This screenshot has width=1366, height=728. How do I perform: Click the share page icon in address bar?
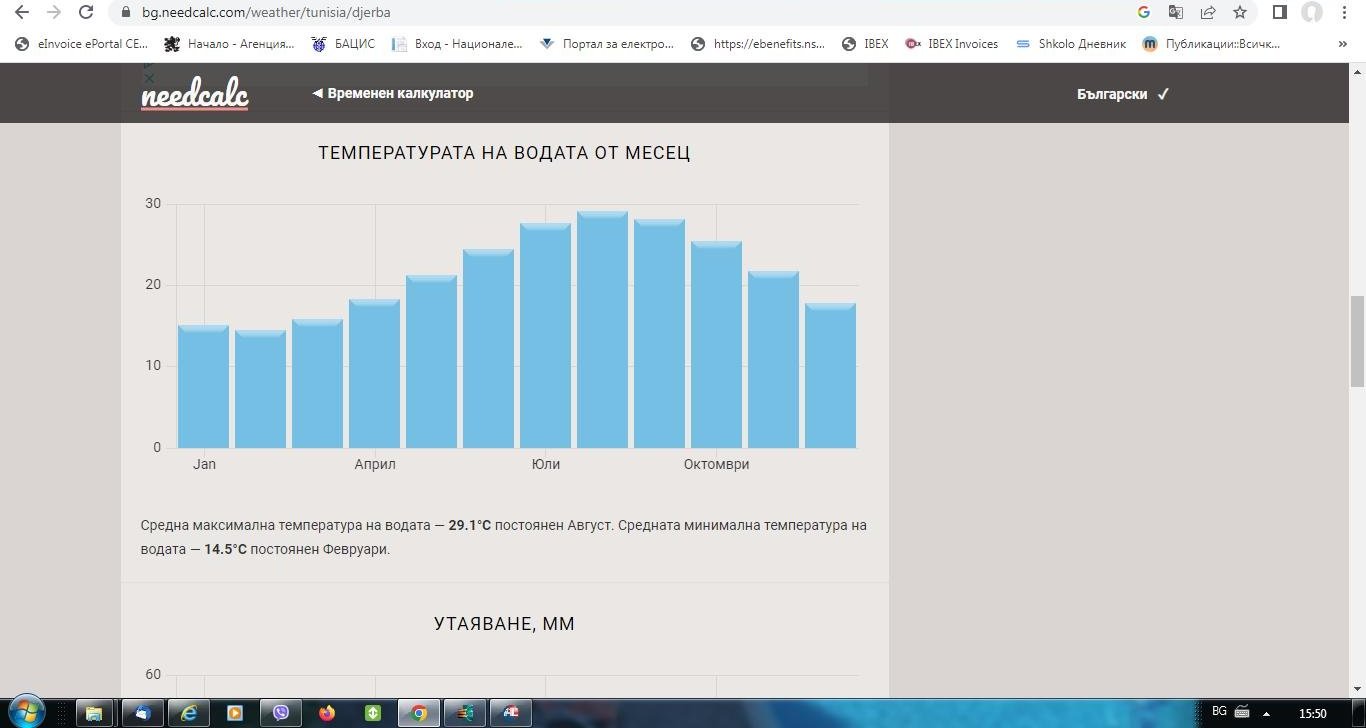point(1208,13)
